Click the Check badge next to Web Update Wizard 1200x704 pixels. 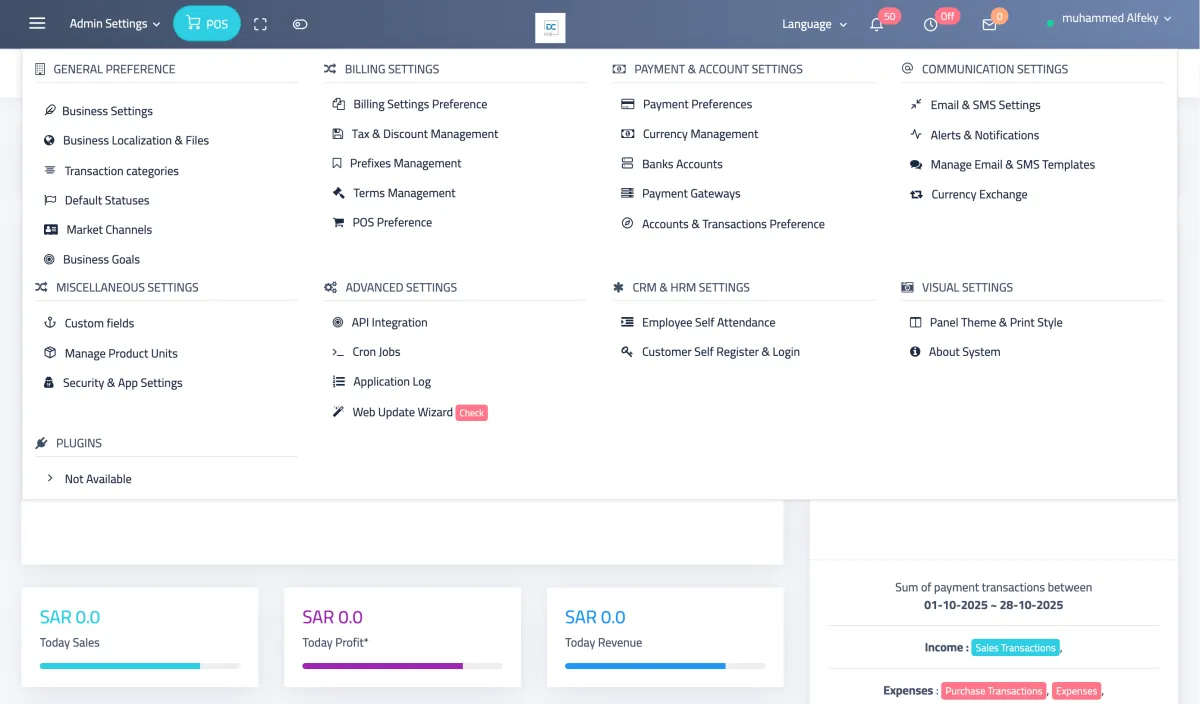(x=471, y=413)
